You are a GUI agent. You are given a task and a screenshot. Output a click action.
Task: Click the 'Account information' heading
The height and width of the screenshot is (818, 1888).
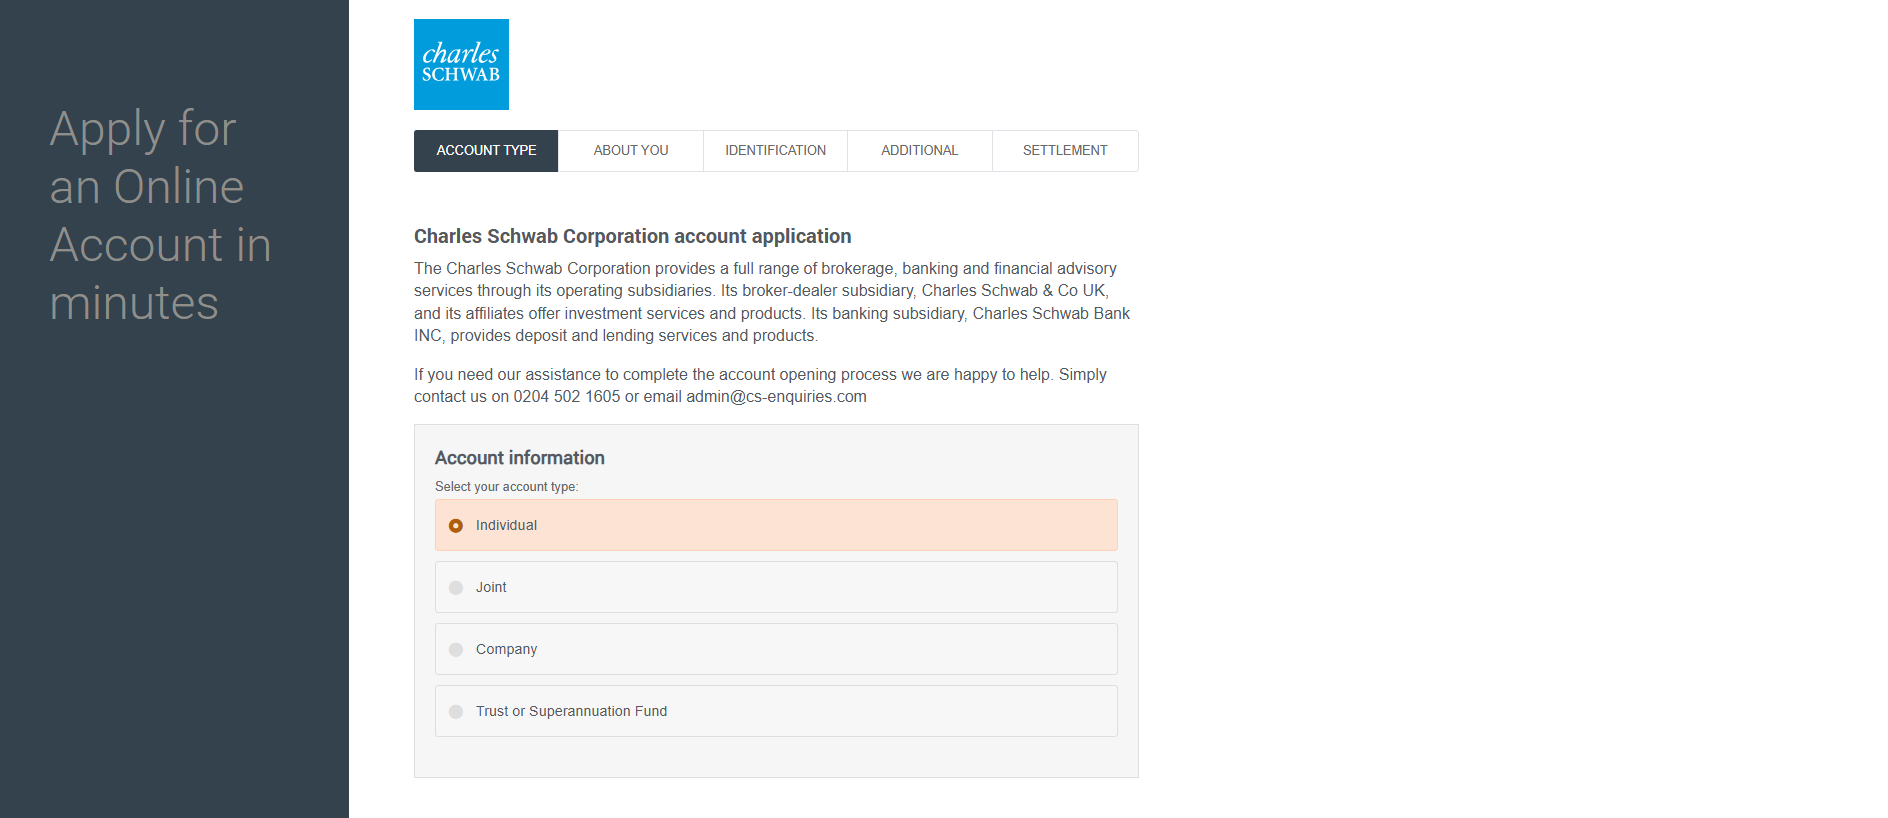520,458
